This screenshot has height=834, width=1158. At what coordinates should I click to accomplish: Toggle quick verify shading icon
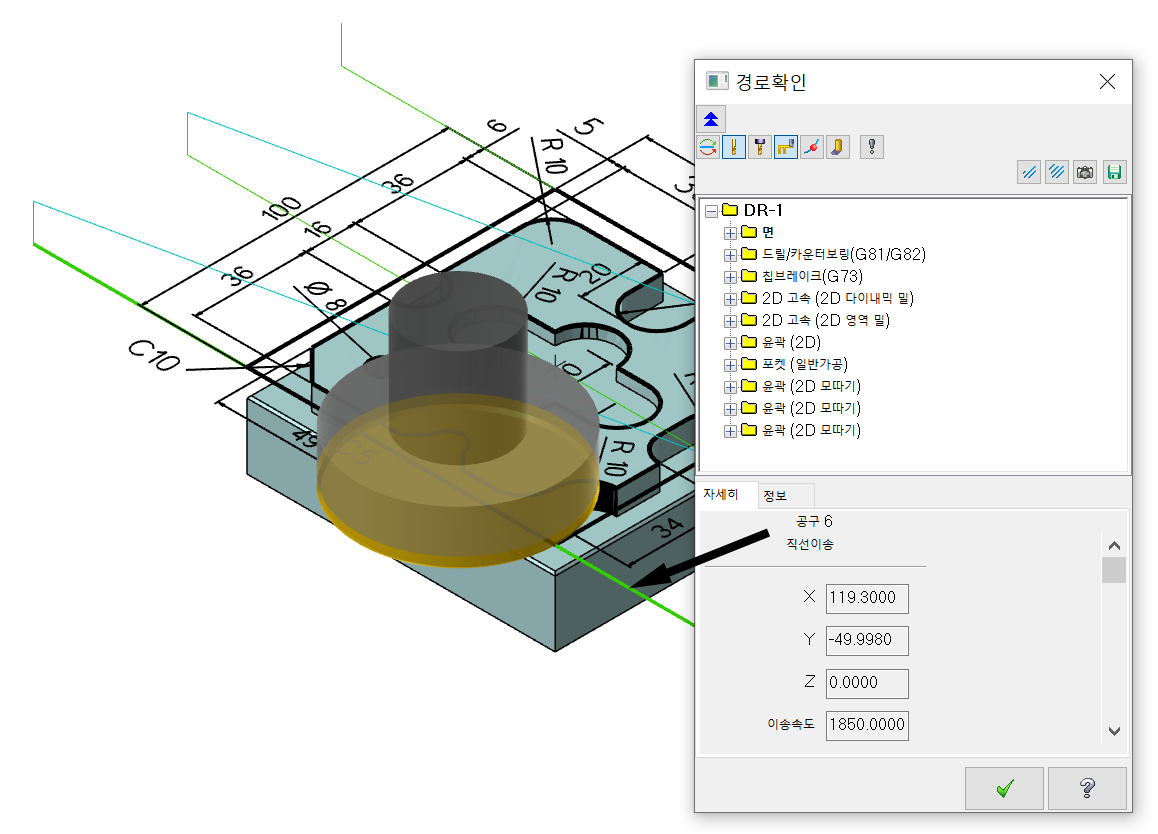(x=837, y=147)
